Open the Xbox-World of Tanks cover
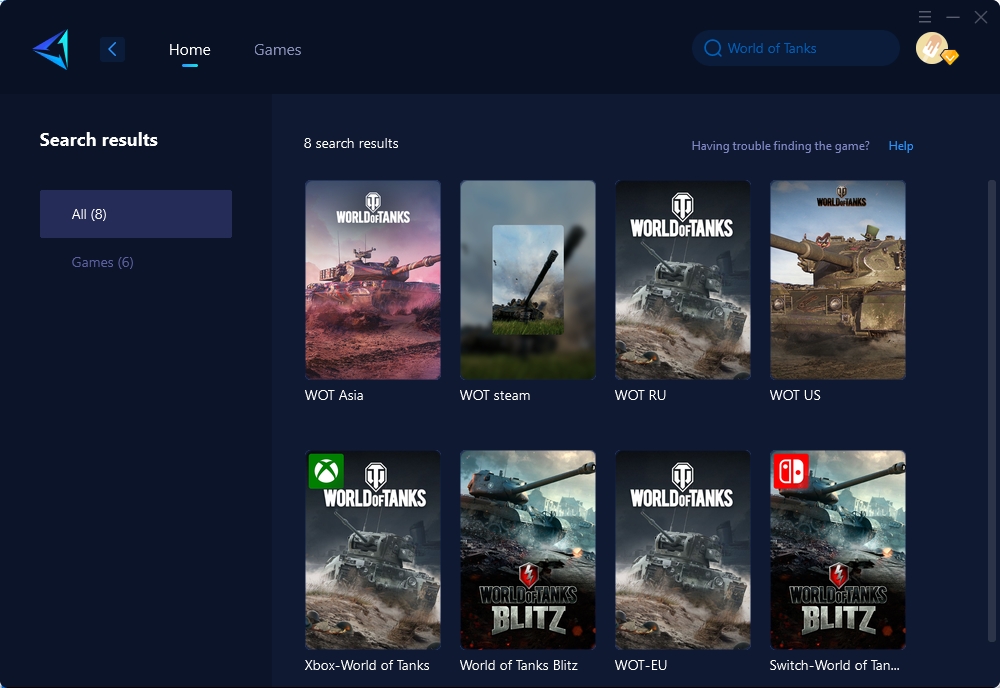 pyautogui.click(x=373, y=550)
